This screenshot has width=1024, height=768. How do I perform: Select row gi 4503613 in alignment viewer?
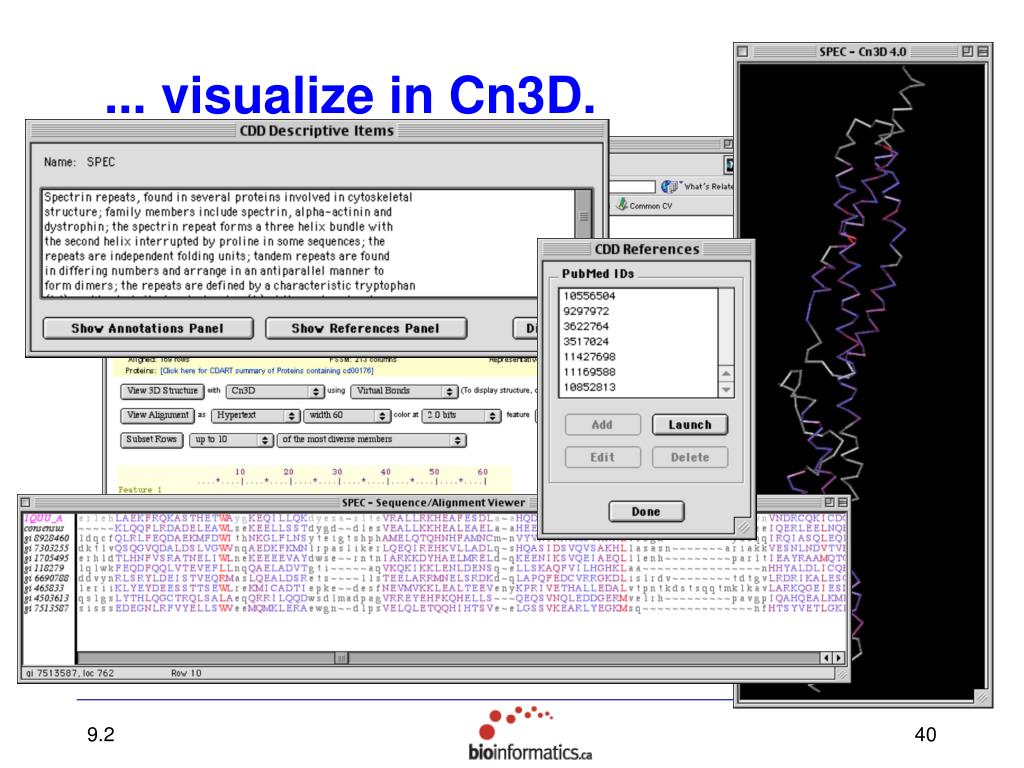tap(46, 598)
